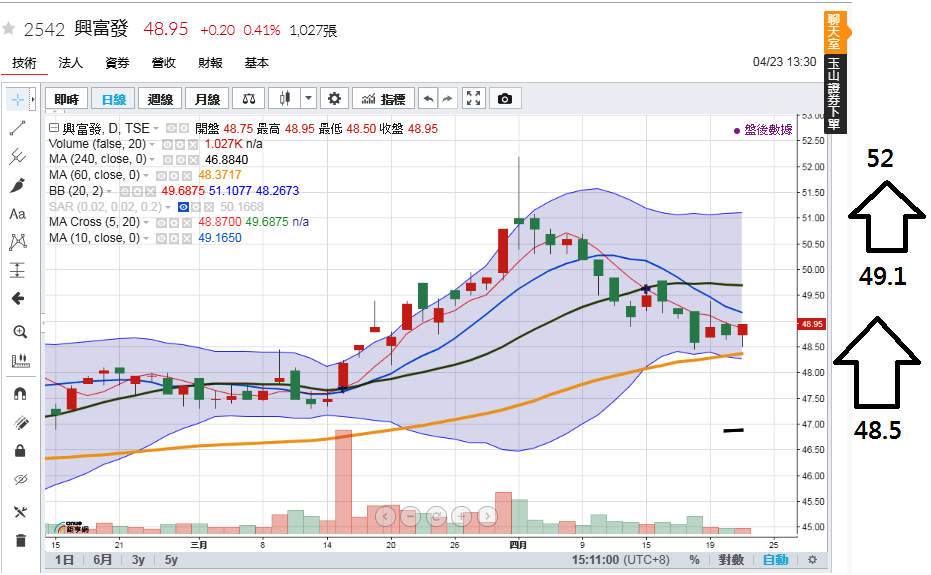
Task: Open the 基本 tab
Action: (x=256, y=63)
